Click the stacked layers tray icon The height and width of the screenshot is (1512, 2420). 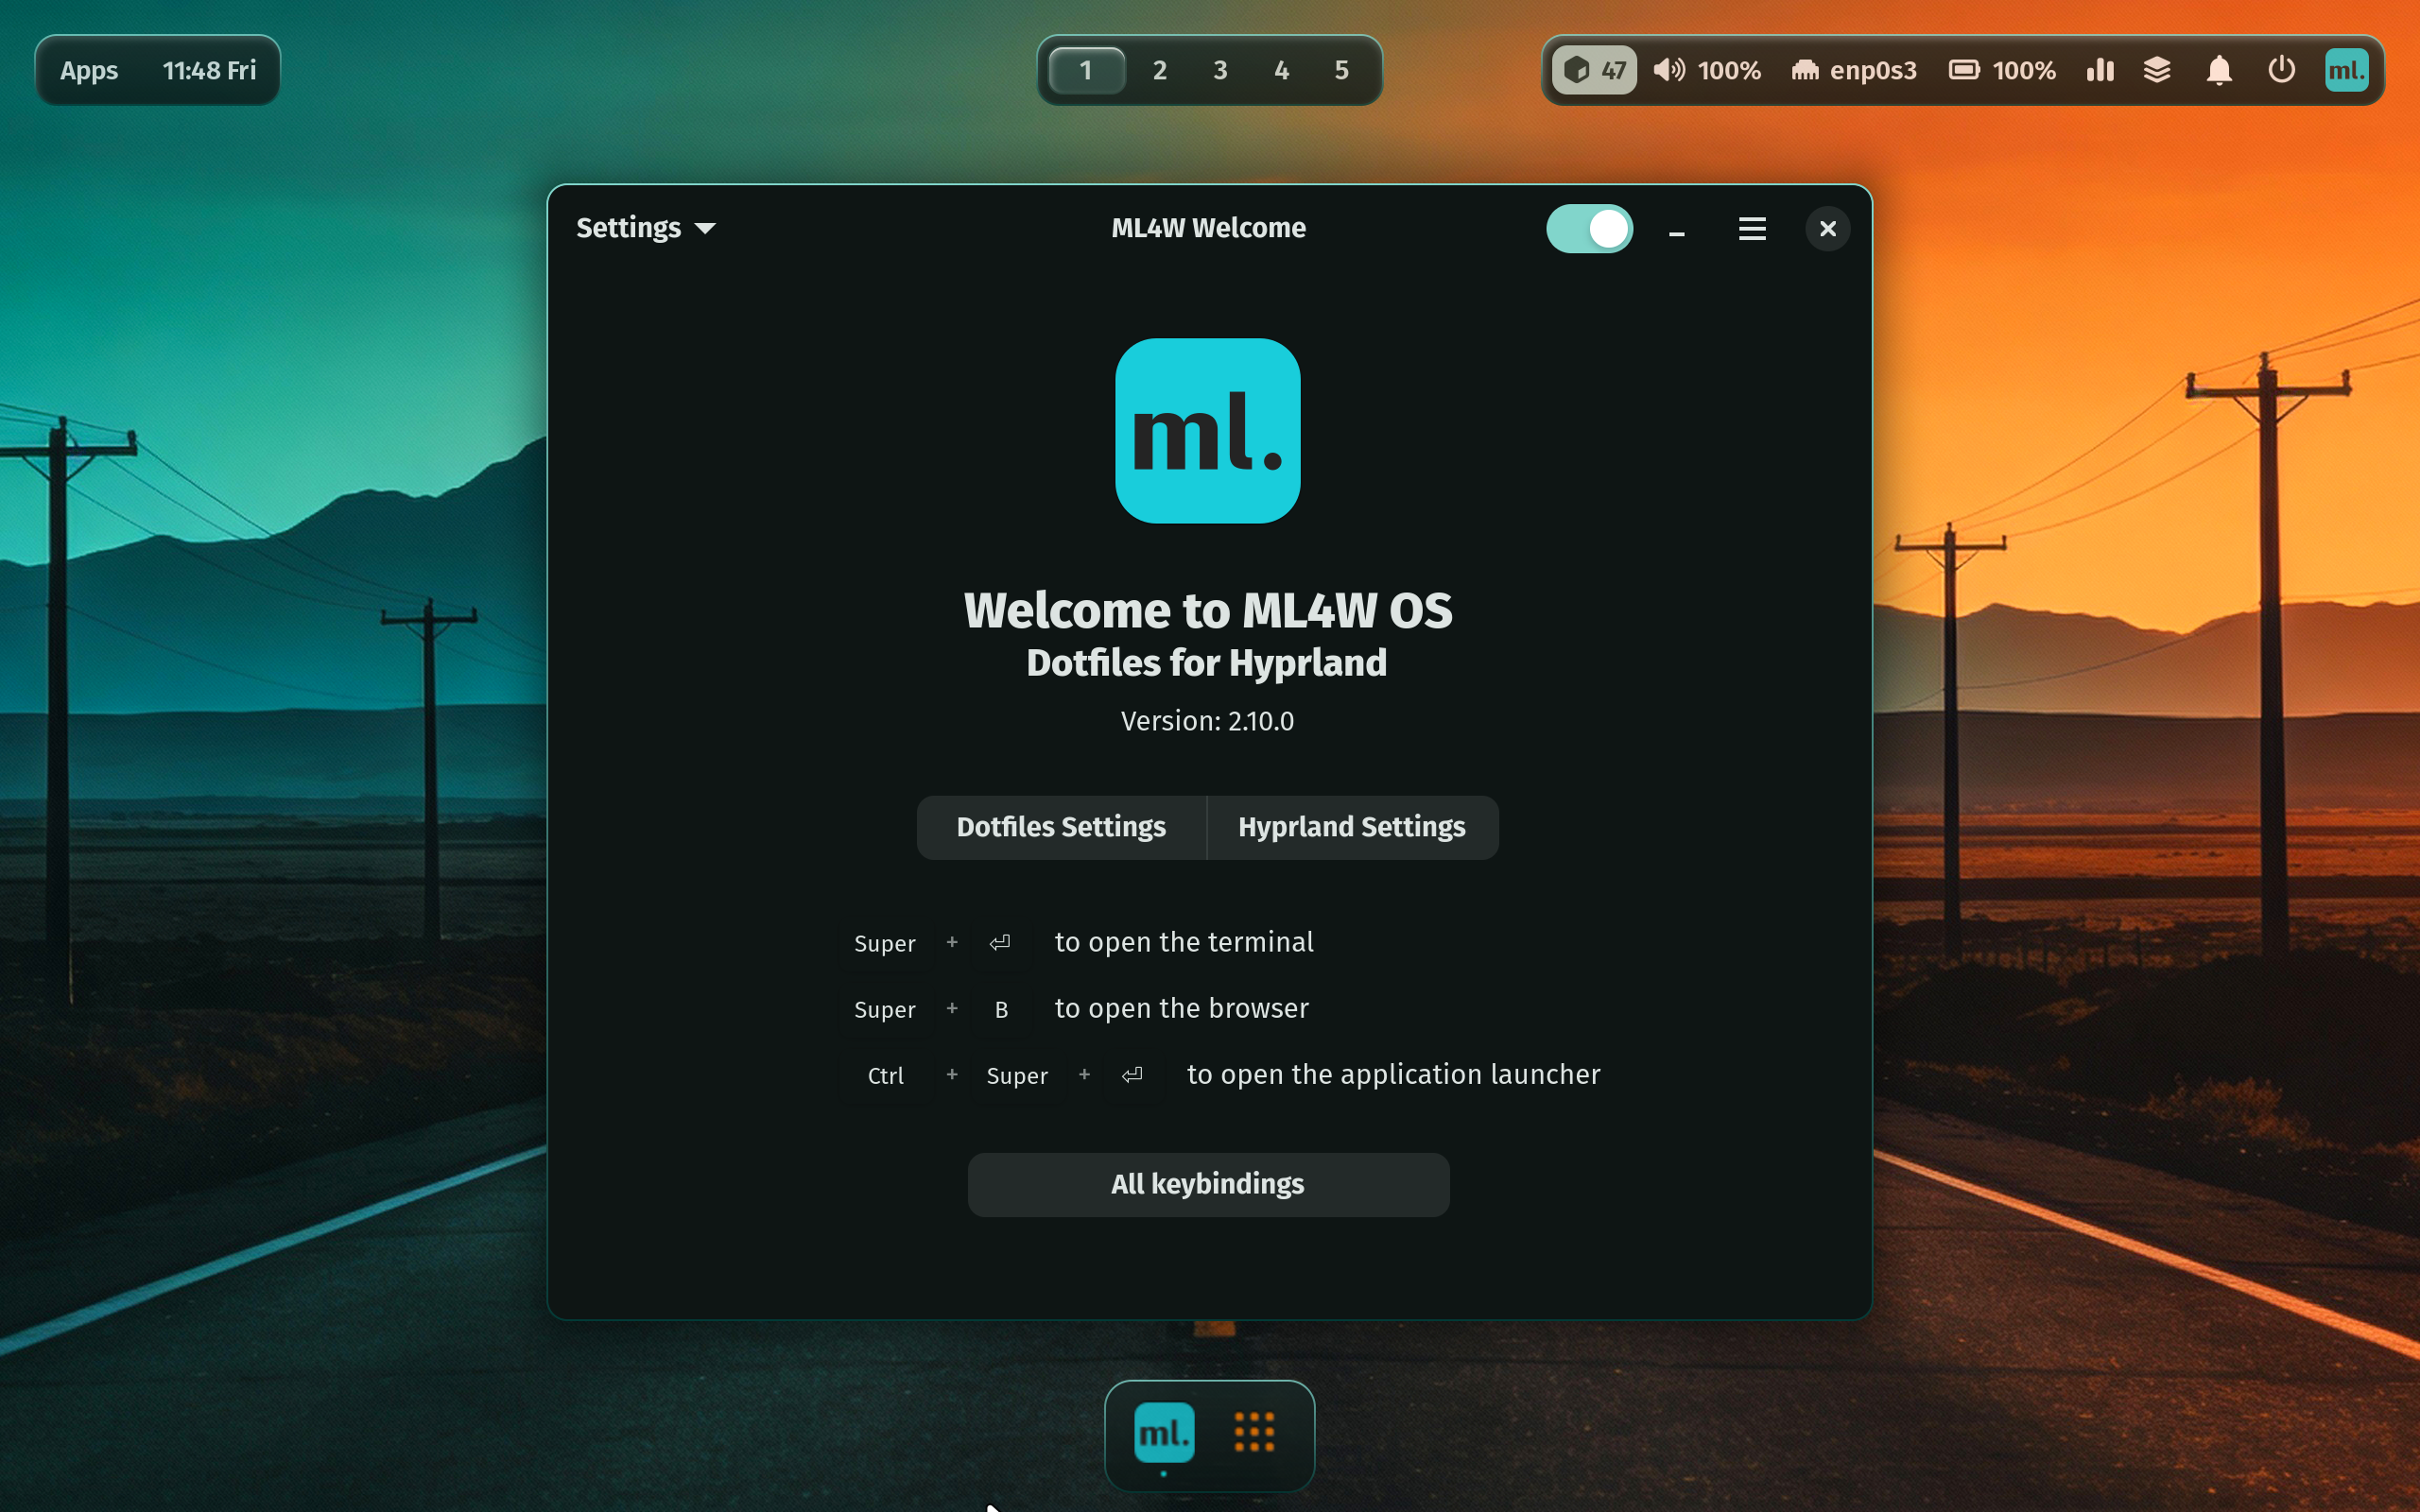pos(2157,70)
